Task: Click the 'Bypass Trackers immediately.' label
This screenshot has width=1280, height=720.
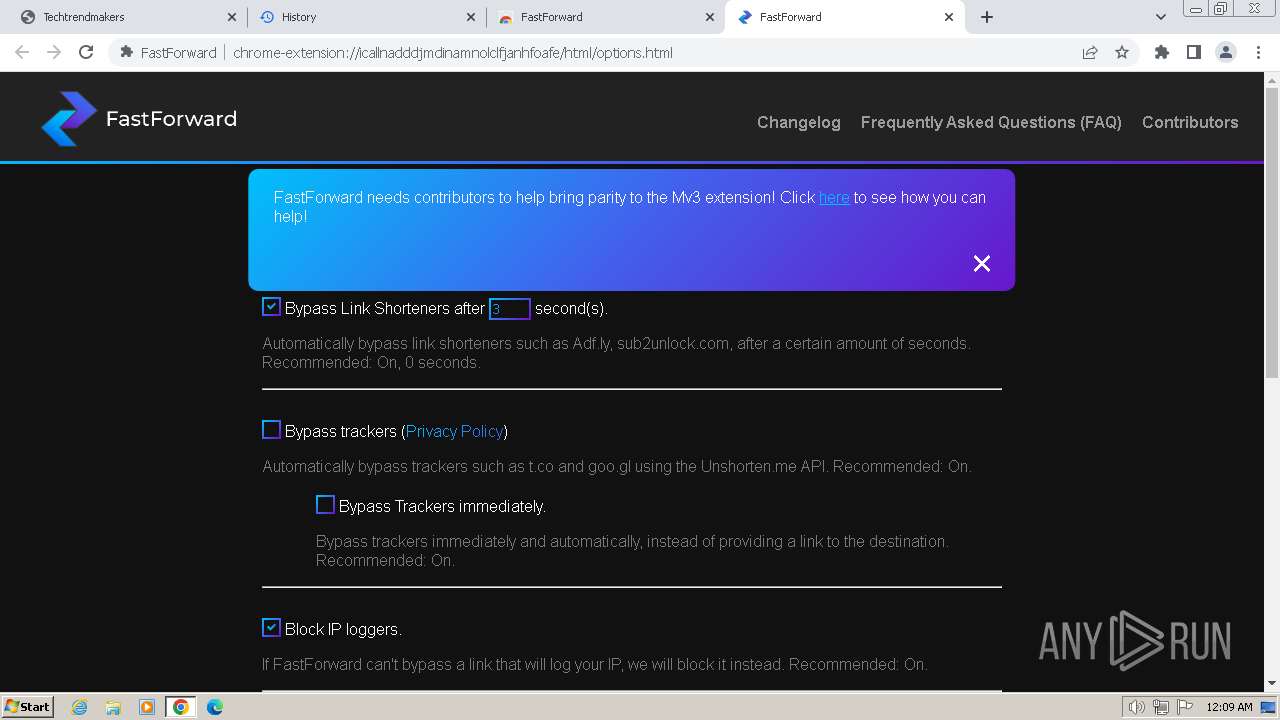Action: (442, 507)
